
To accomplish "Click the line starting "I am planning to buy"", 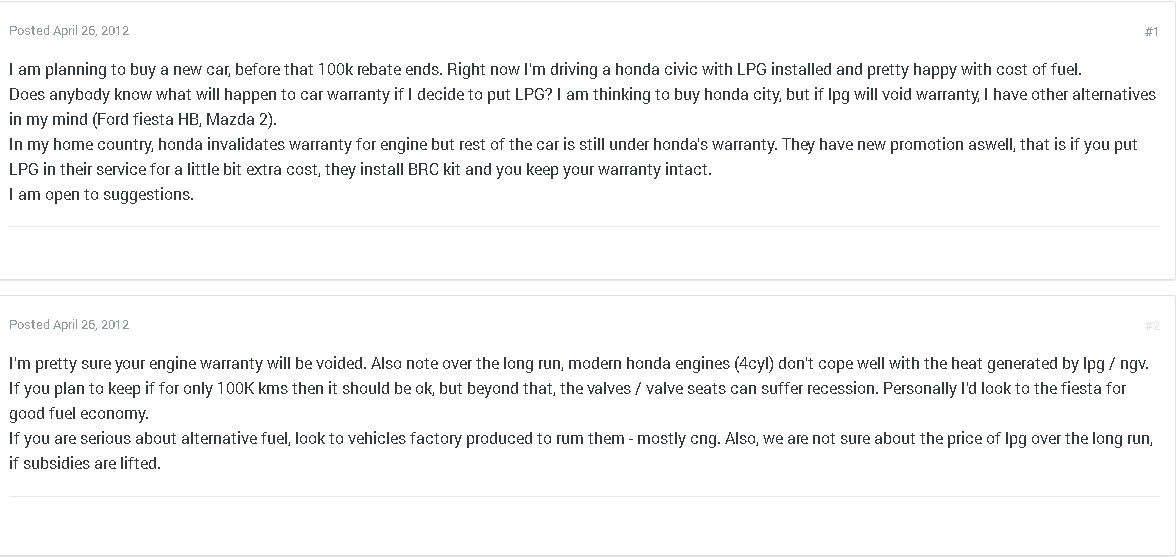I will pos(545,70).
